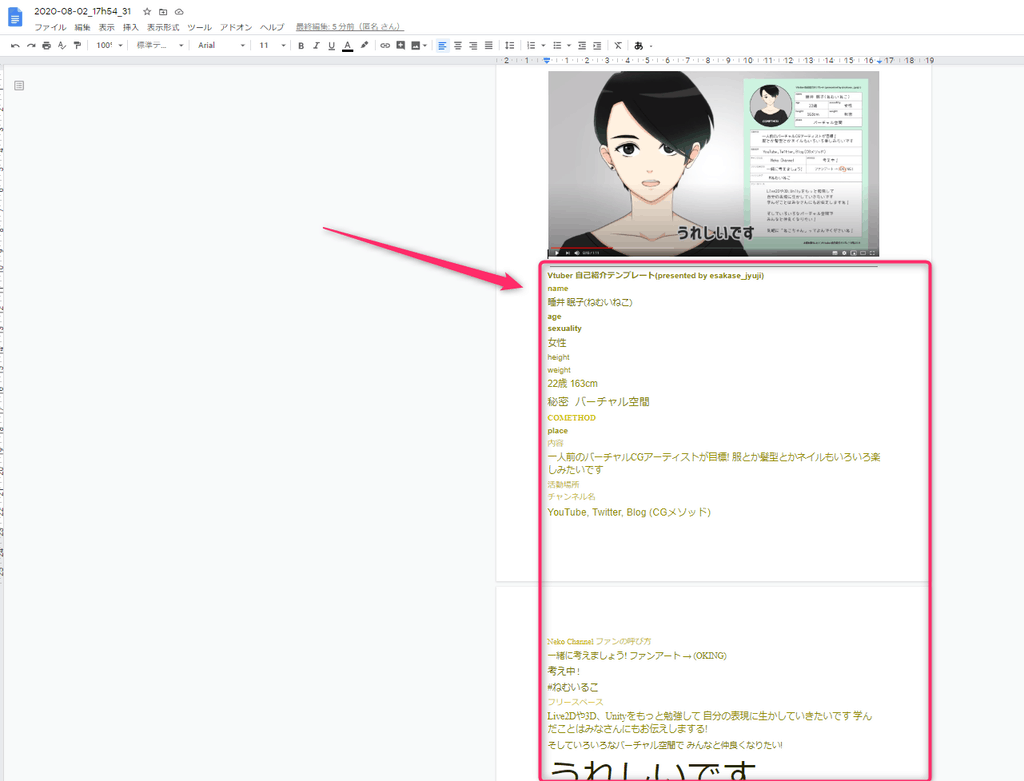Toggle bold formatting
This screenshot has height=781, width=1024.
click(301, 46)
